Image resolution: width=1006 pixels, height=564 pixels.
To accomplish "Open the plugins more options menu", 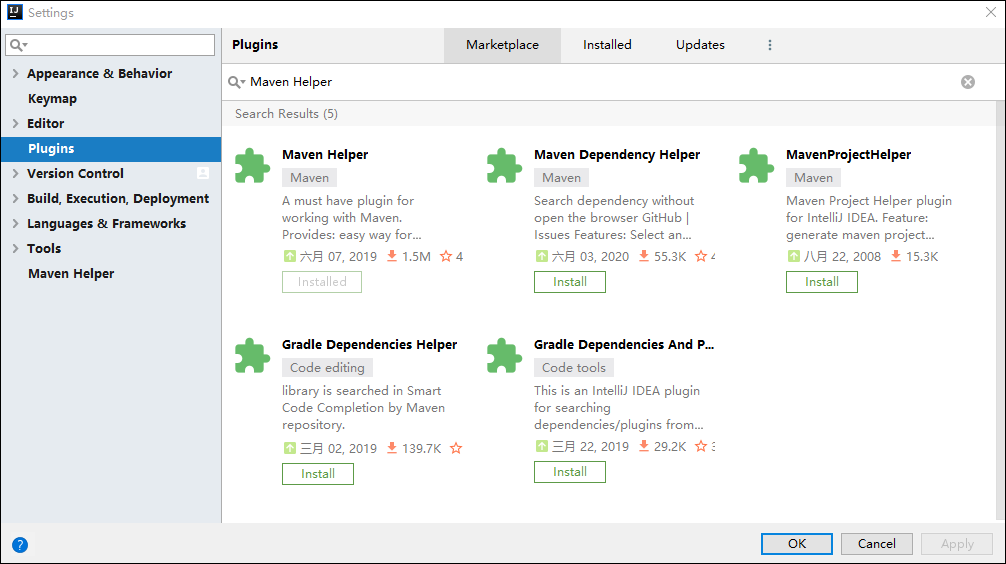I will [x=770, y=45].
